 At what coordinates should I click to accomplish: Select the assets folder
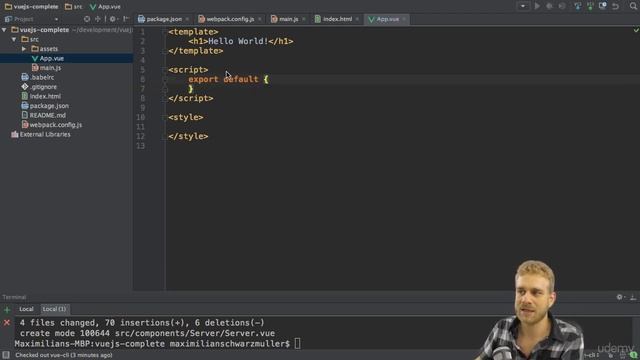(44, 49)
